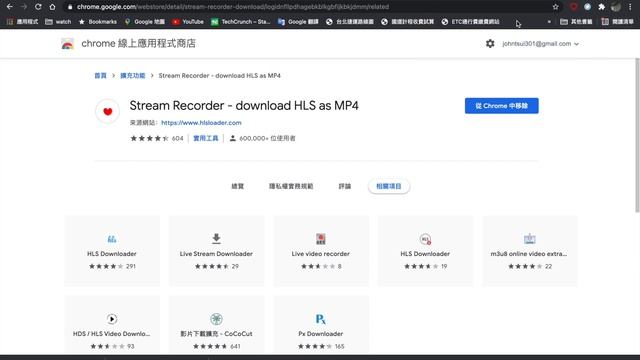
Task: Click the Live Stream Downloader arrow icon
Action: (x=216, y=239)
